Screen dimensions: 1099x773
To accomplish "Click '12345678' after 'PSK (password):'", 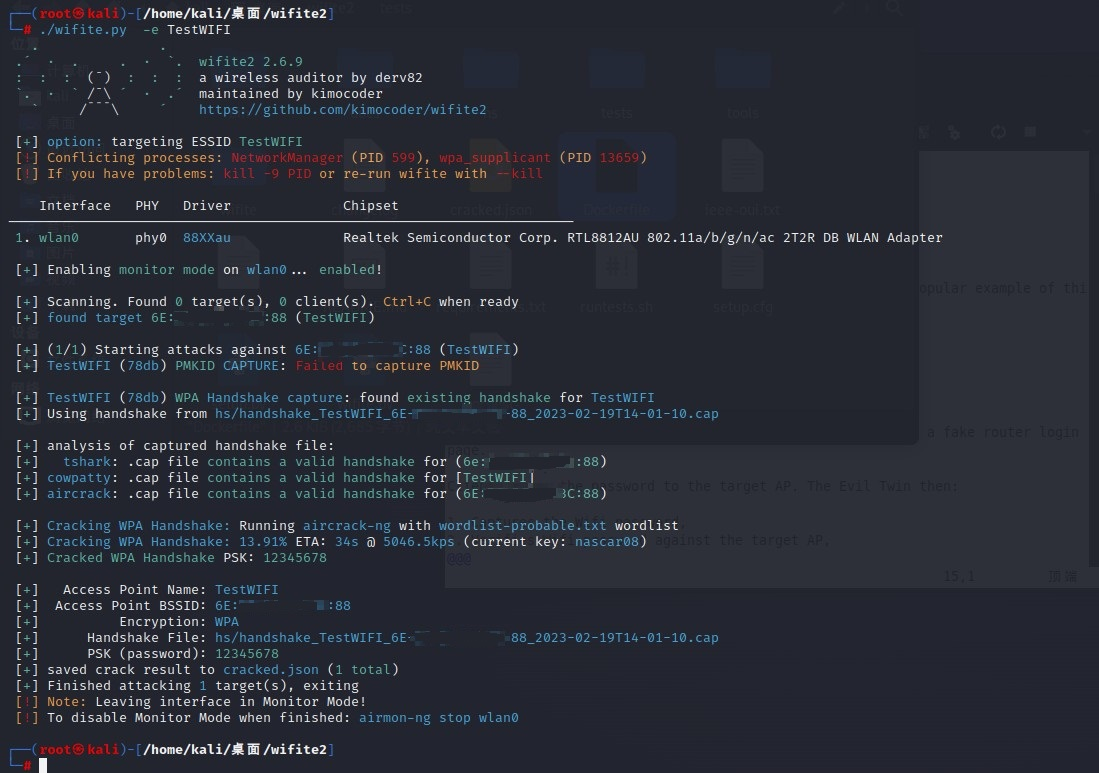I will tap(247, 654).
